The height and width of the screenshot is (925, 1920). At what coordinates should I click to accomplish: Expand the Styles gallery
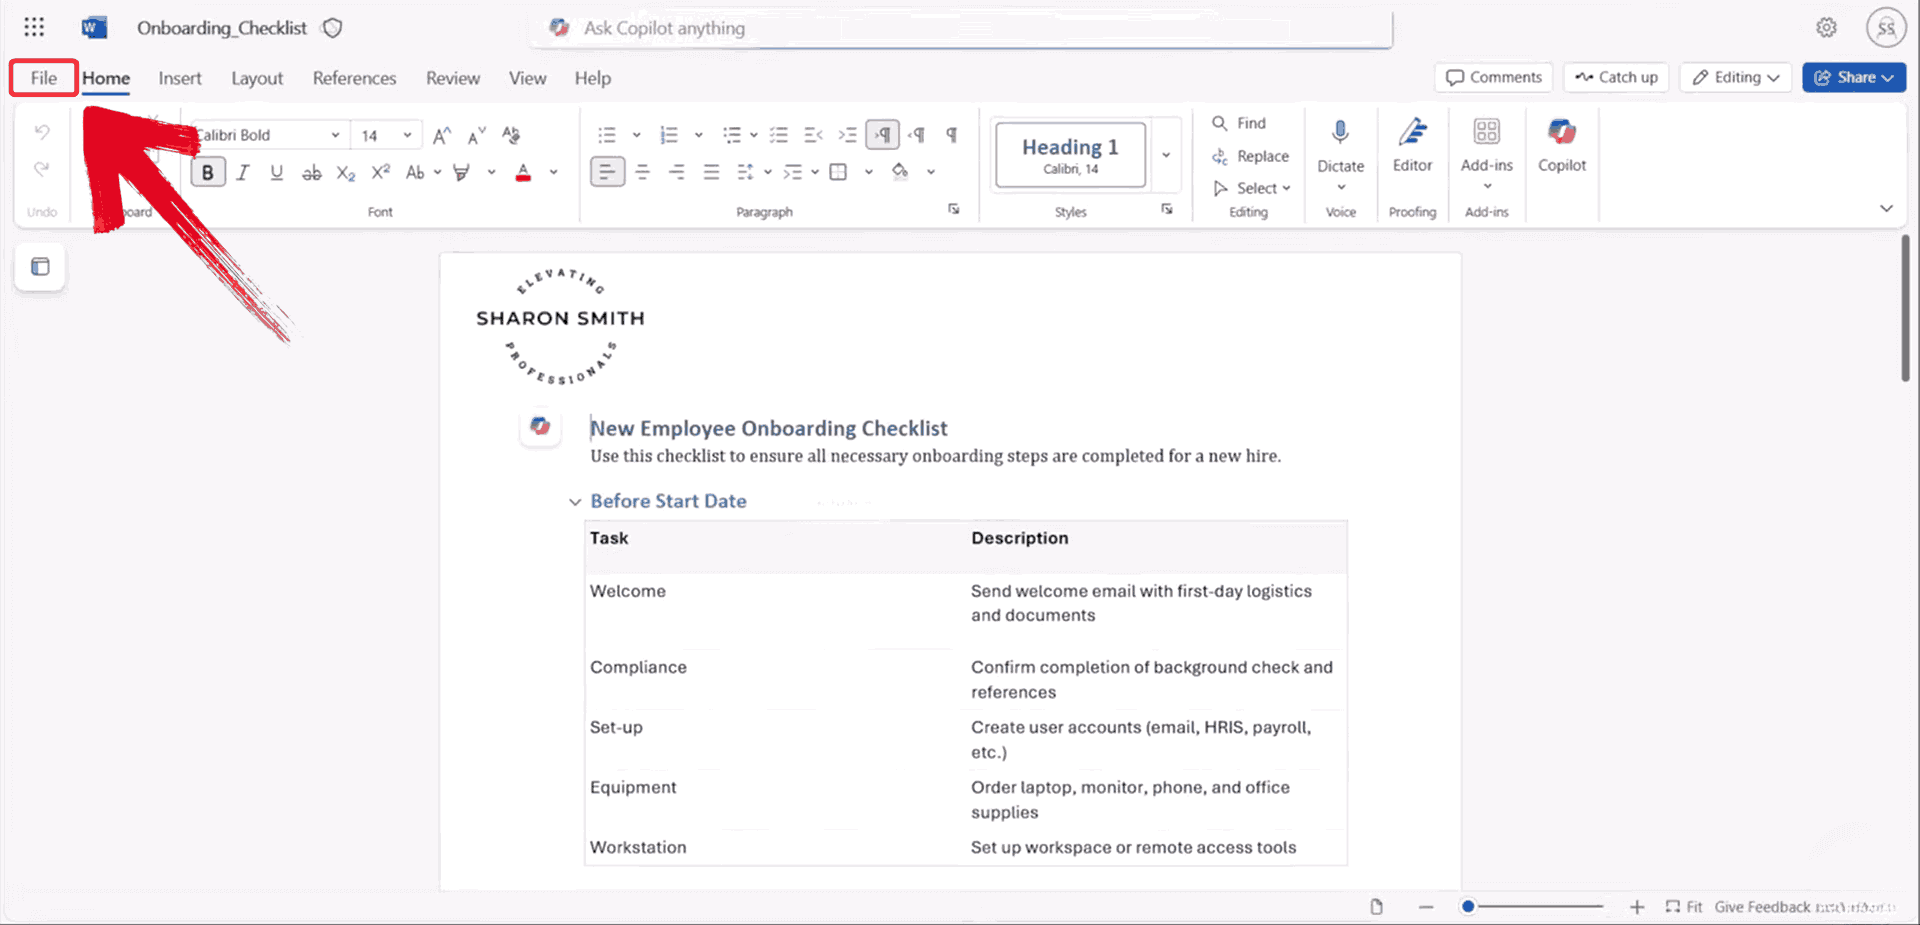1166,155
